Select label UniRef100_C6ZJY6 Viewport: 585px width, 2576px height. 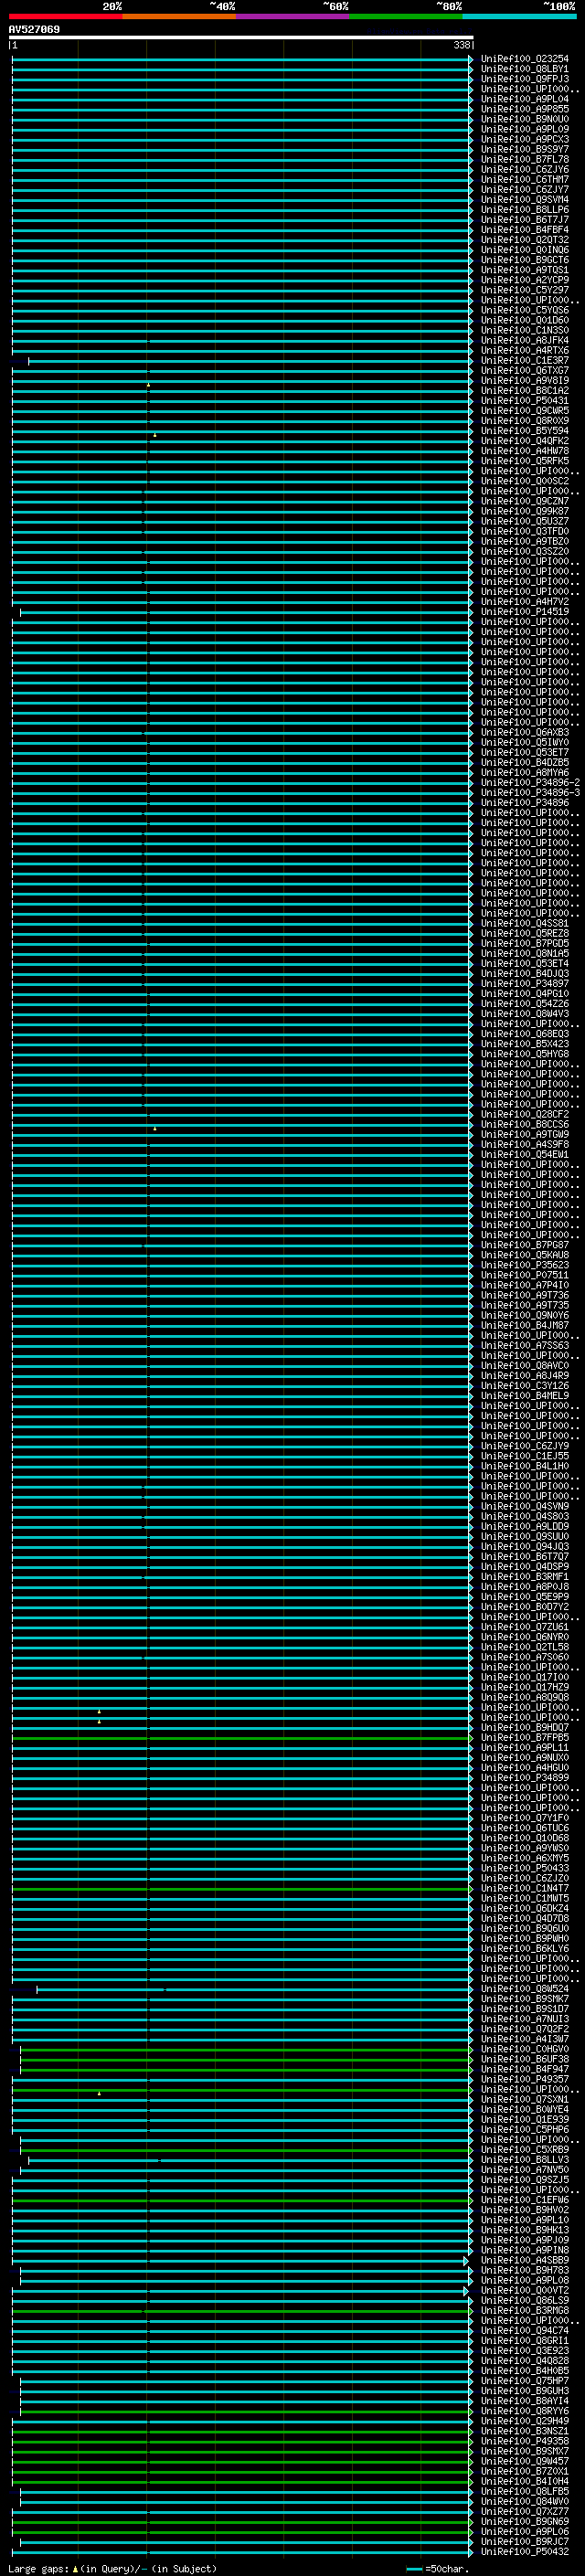click(x=525, y=170)
